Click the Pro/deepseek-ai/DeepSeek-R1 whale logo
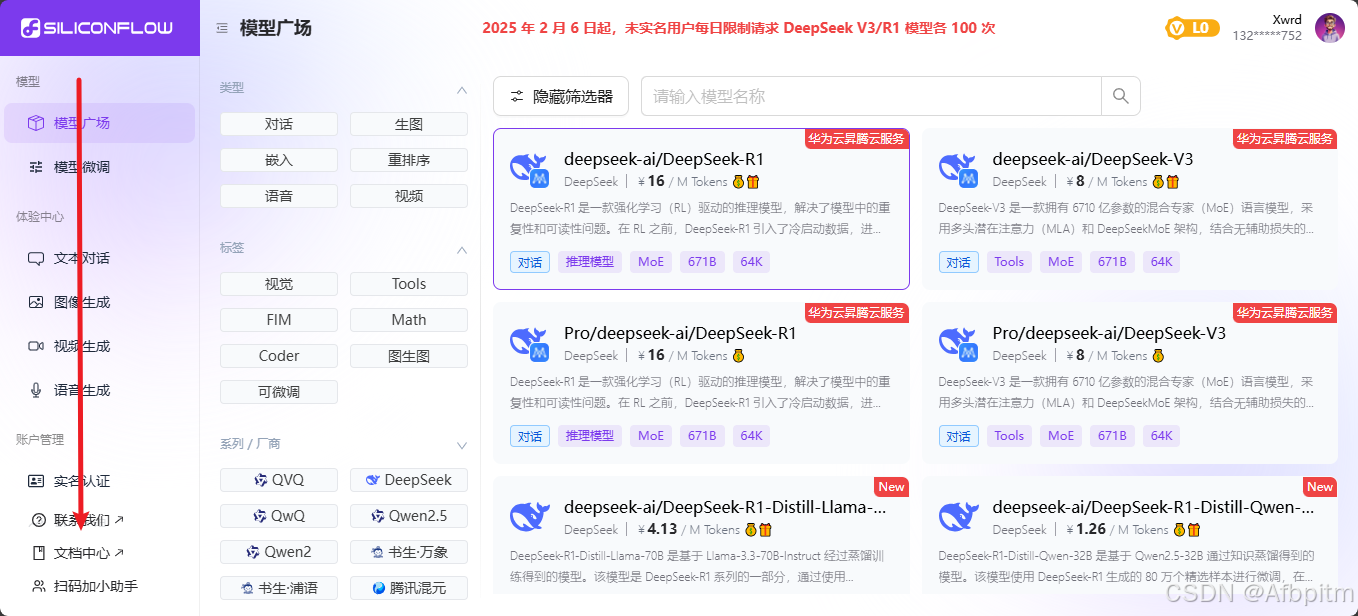Screen dimensions: 1358x616 (x=530, y=343)
